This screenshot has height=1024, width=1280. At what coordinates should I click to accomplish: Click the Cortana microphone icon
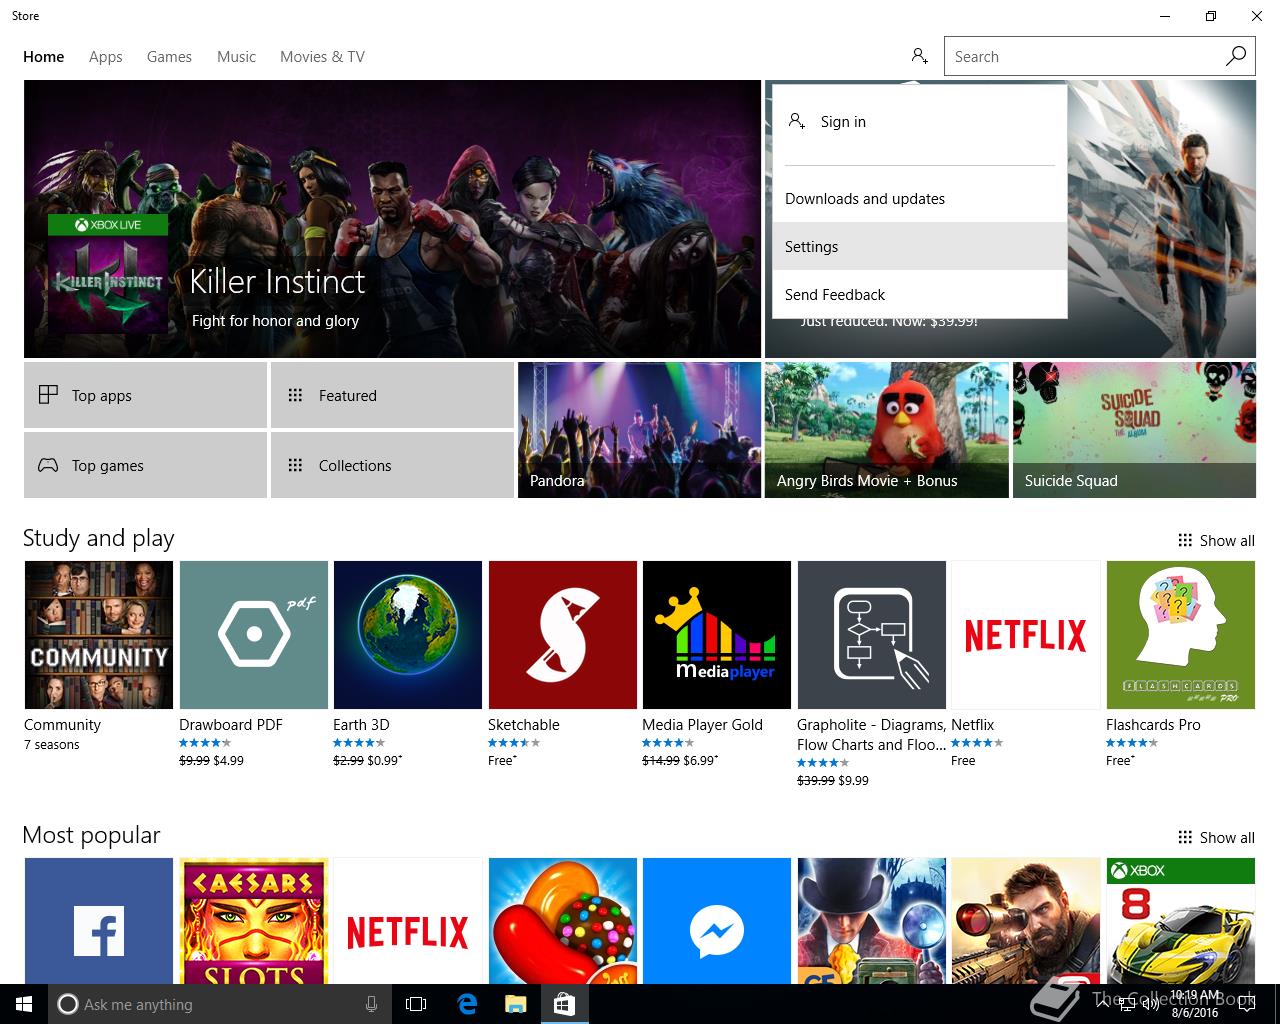pyautogui.click(x=371, y=1004)
